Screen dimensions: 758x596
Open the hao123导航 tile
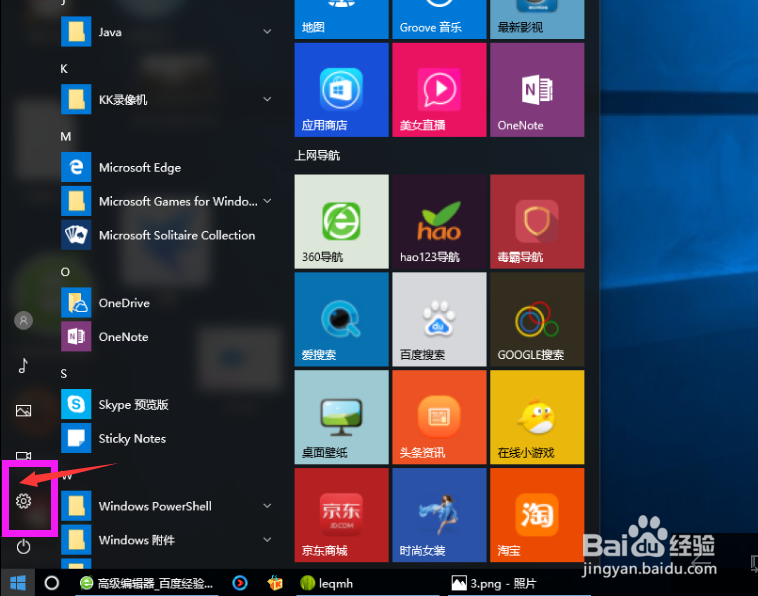click(x=439, y=221)
